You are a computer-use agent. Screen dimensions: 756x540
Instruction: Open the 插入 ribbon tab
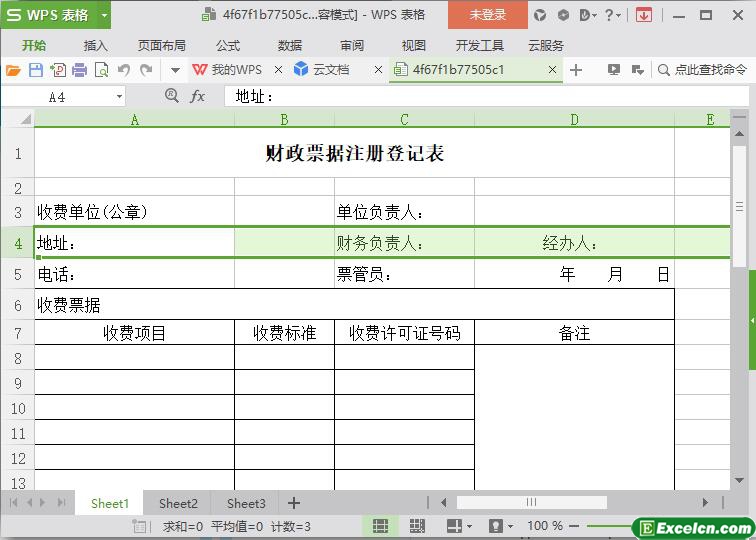tap(96, 45)
